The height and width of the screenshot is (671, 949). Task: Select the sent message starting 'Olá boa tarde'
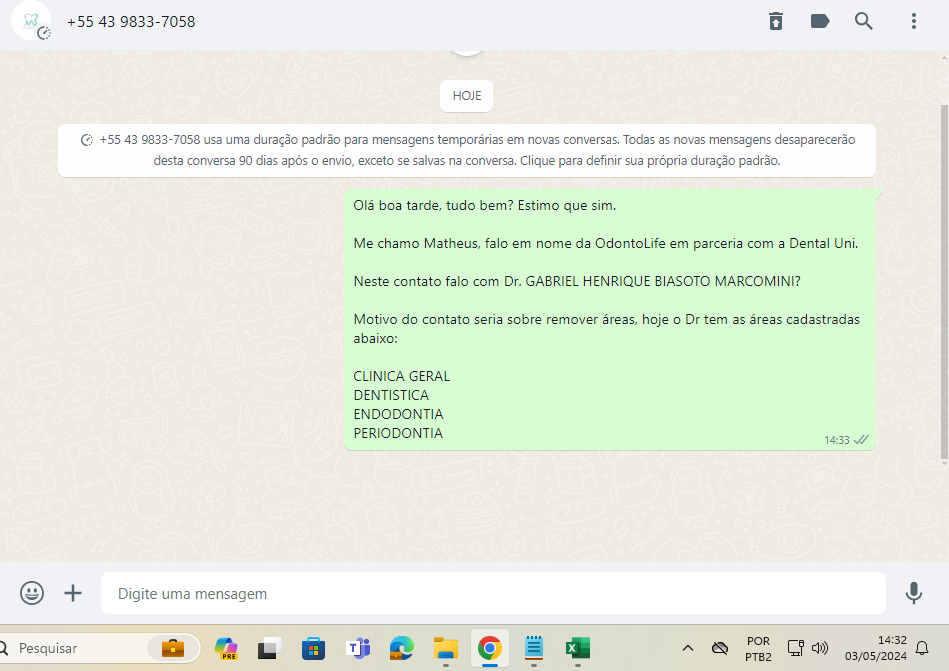tap(609, 319)
